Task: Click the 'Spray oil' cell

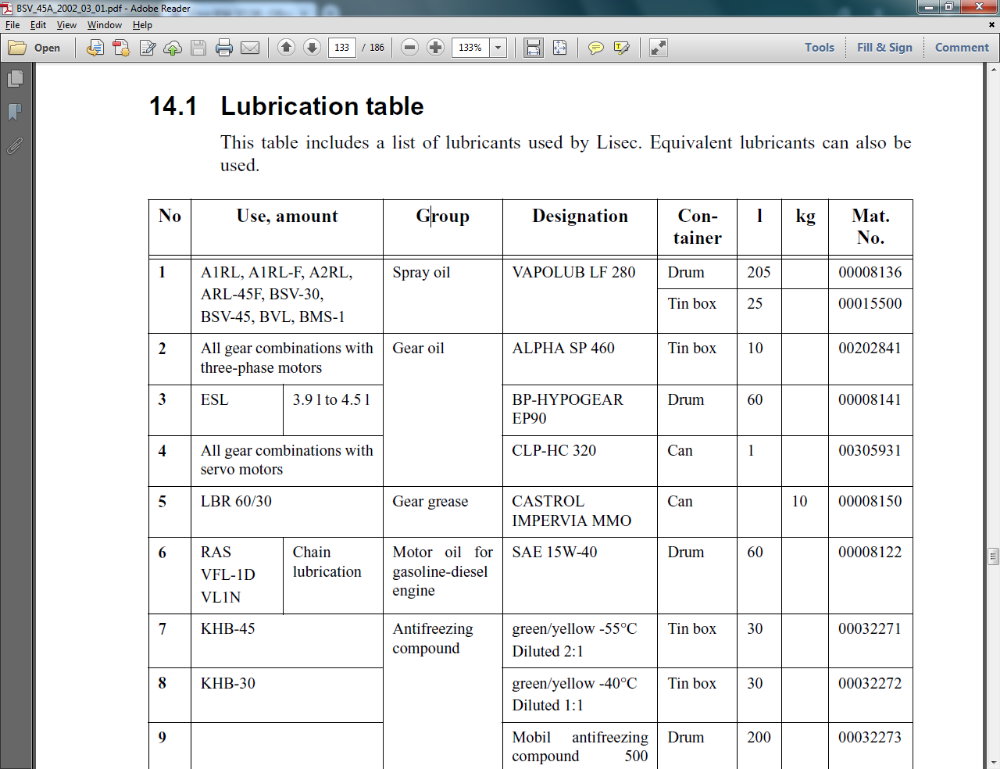Action: coord(421,272)
